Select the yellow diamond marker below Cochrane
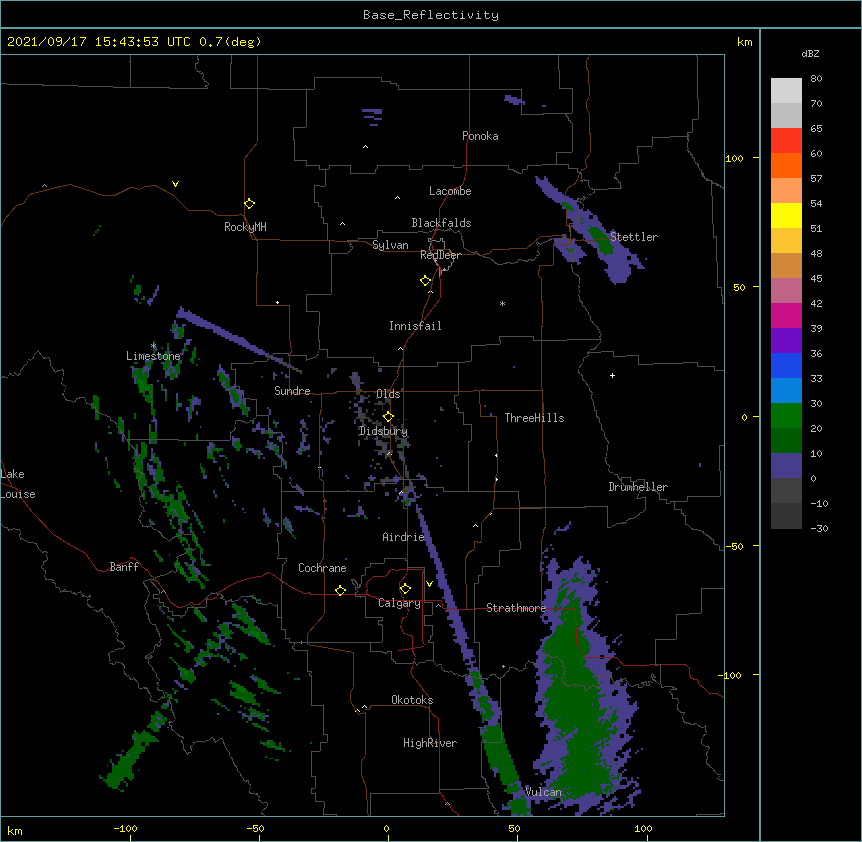The image size is (862, 842). coord(340,590)
